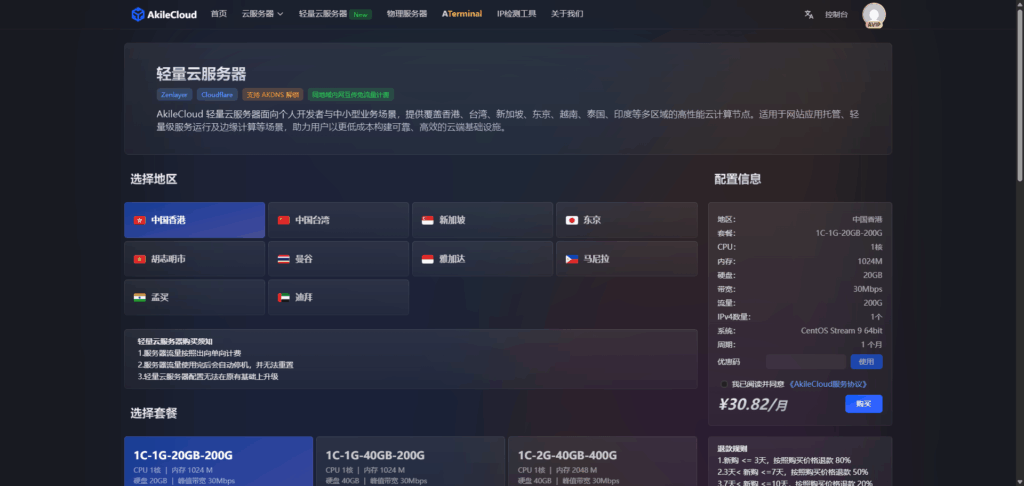Click the 轻量云服务器购买须知 notice title
This screenshot has width=1024, height=486.
175,341
